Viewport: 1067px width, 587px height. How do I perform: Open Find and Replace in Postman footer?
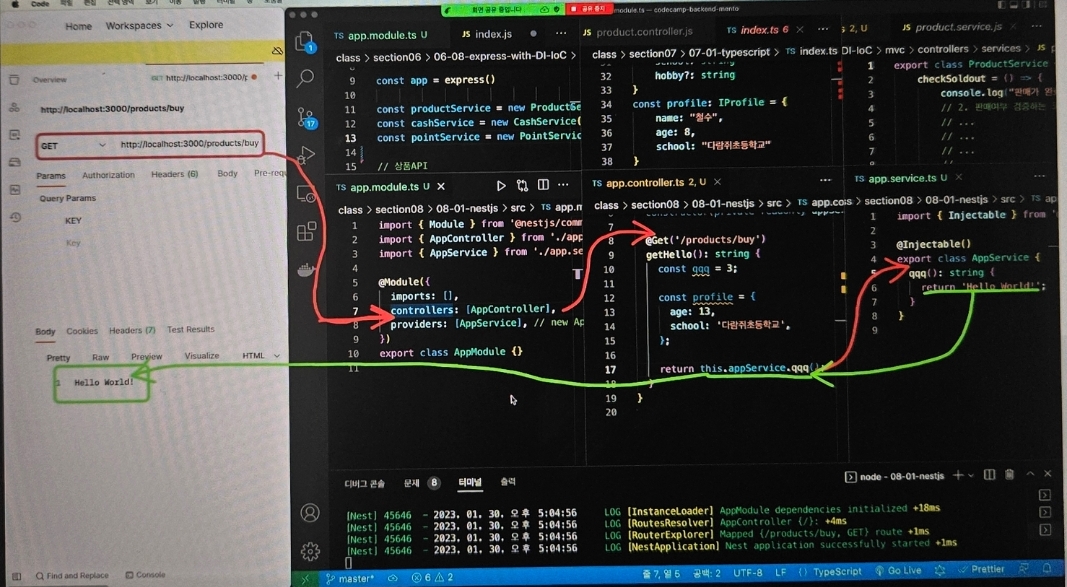[72, 575]
